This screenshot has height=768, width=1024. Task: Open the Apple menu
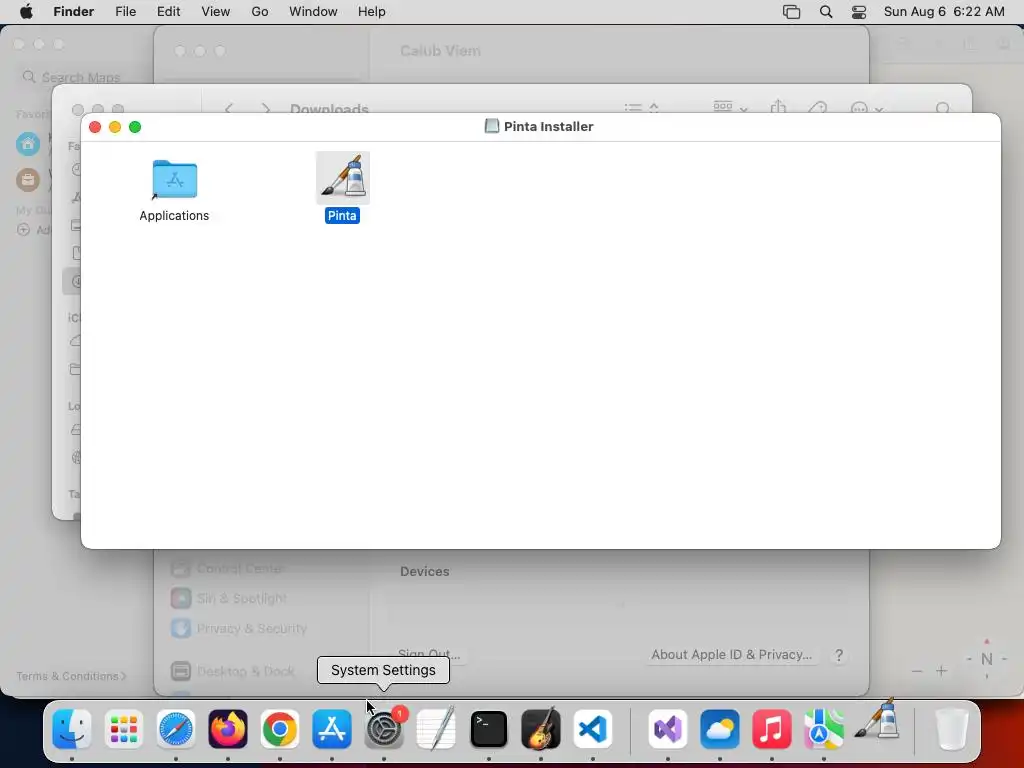(26, 12)
